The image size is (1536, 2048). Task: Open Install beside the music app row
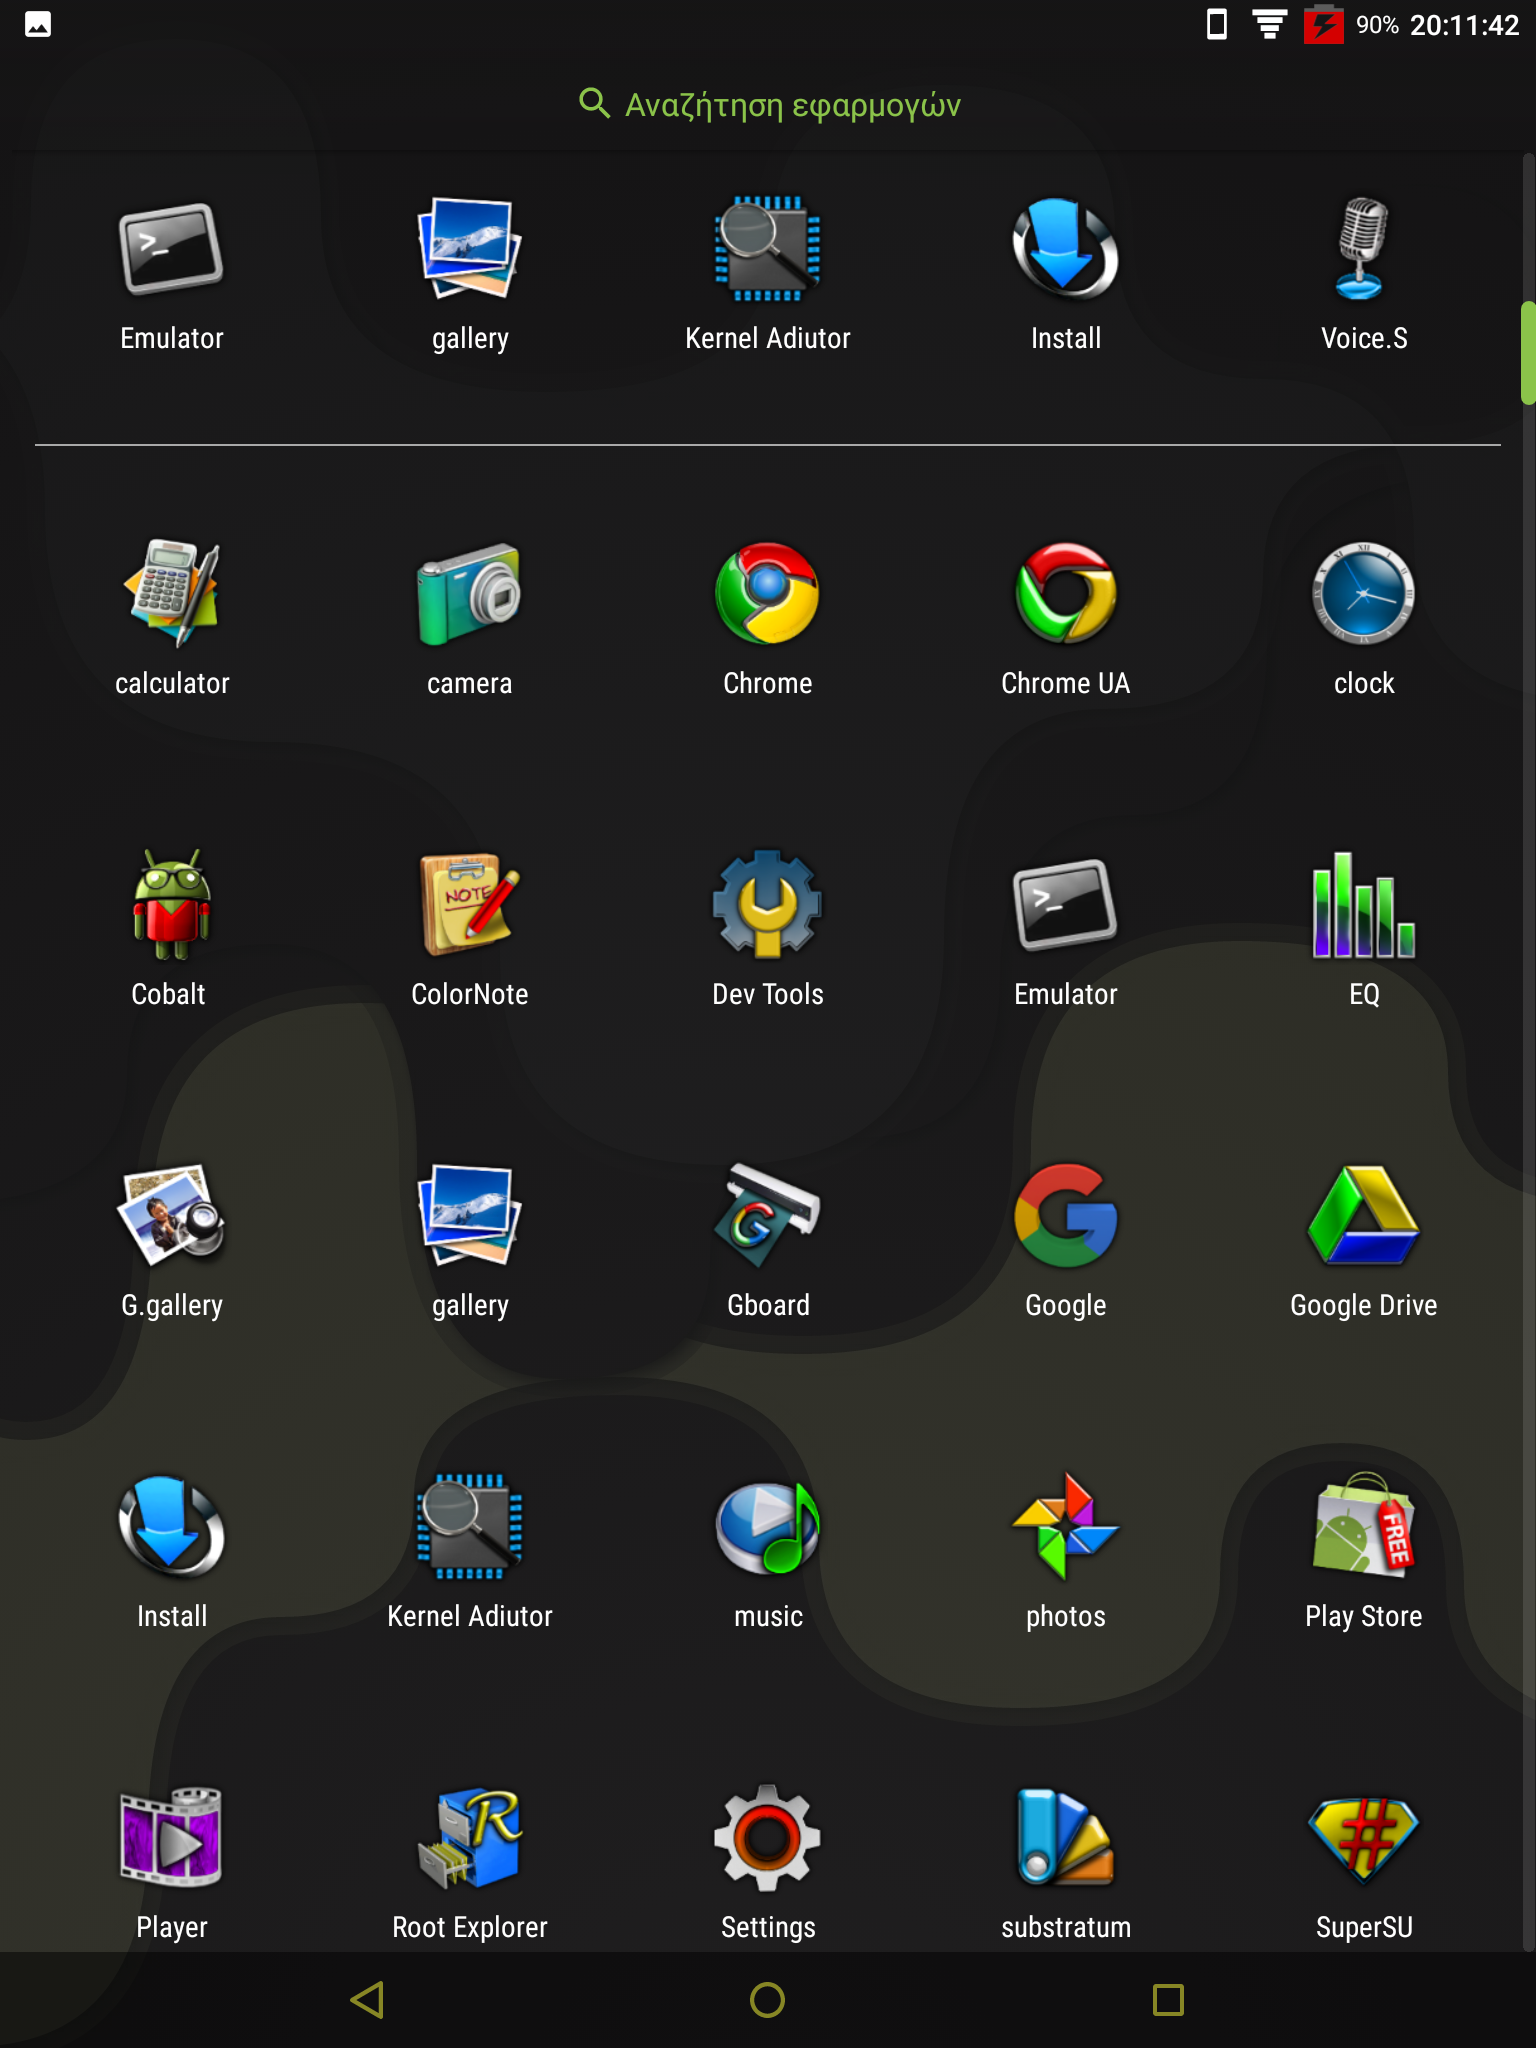[x=171, y=1551]
